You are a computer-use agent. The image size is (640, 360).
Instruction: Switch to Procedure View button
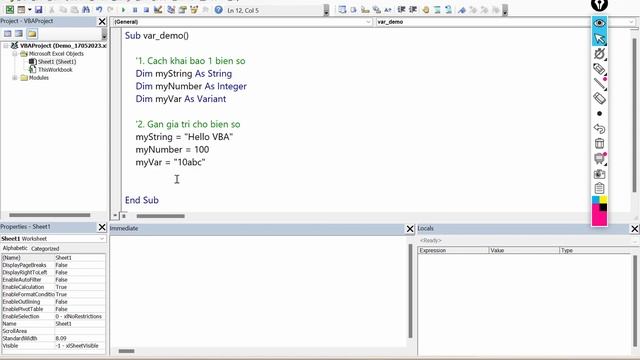(x=116, y=216)
